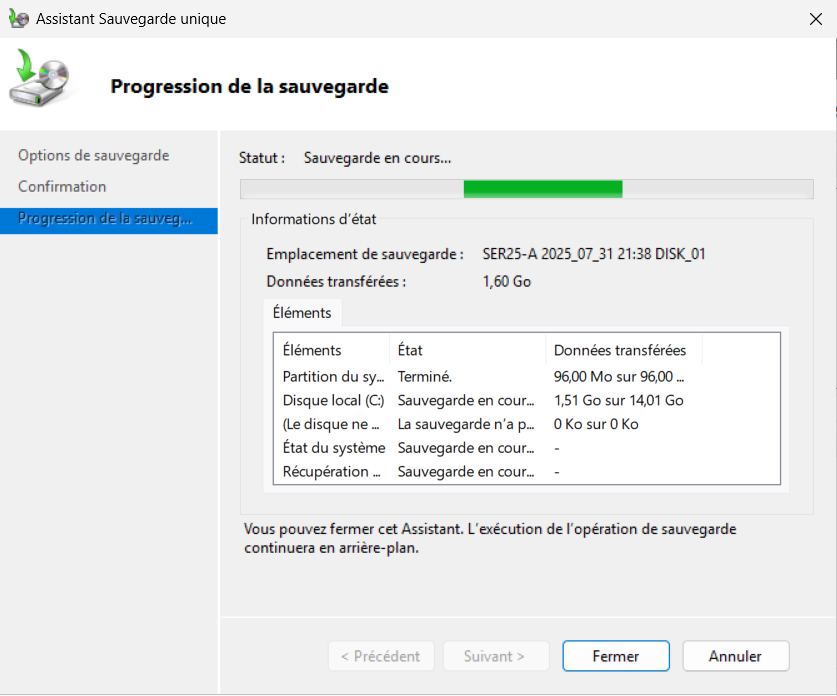Screen dimensions: 837x696
Task: Sort by Données transférées column header
Action: tap(620, 350)
